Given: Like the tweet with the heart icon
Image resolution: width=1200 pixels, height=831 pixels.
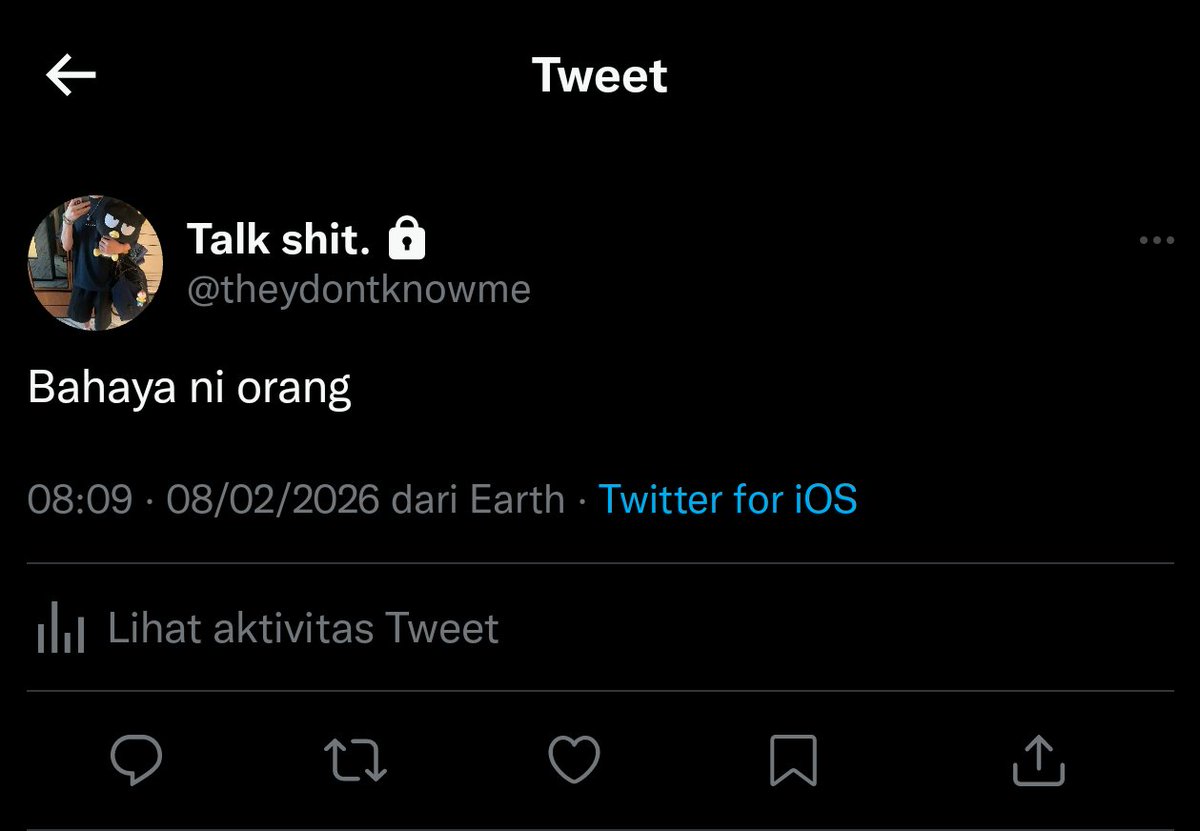Looking at the screenshot, I should [576, 760].
